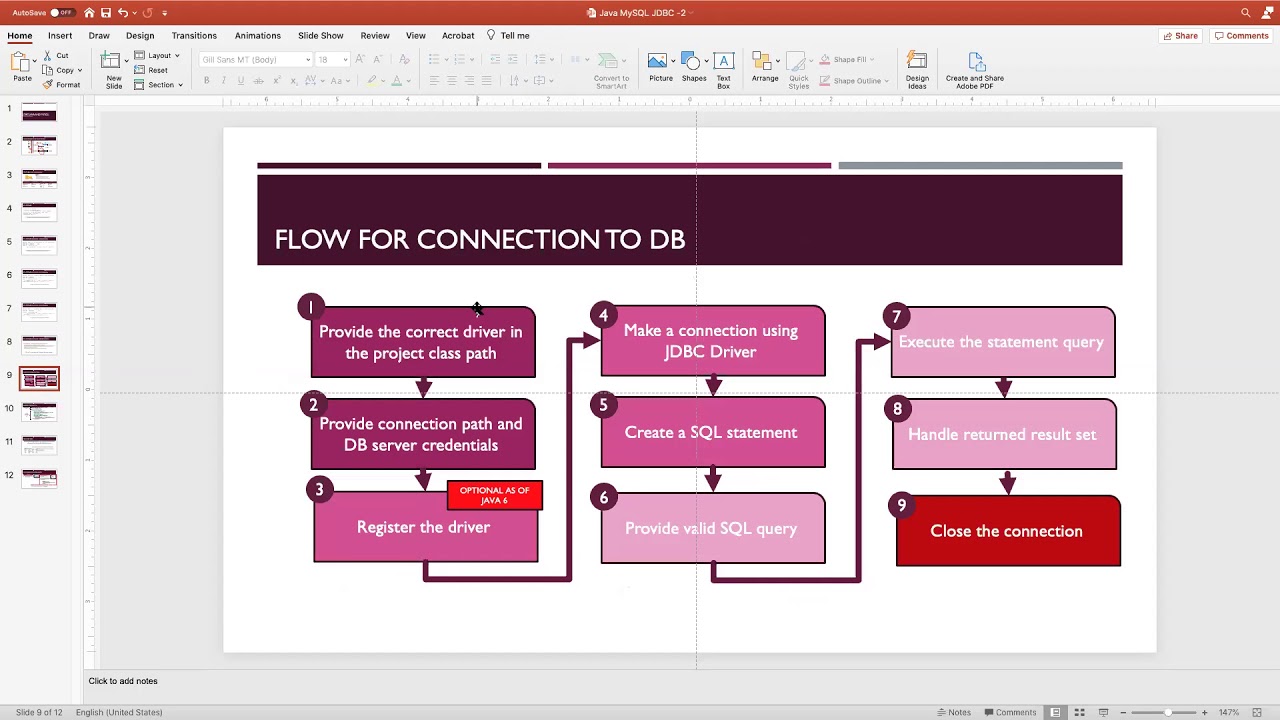Viewport: 1280px width, 720px height.
Task: Open the Customize Quick Access Toolbar arrow
Action: [x=164, y=13]
